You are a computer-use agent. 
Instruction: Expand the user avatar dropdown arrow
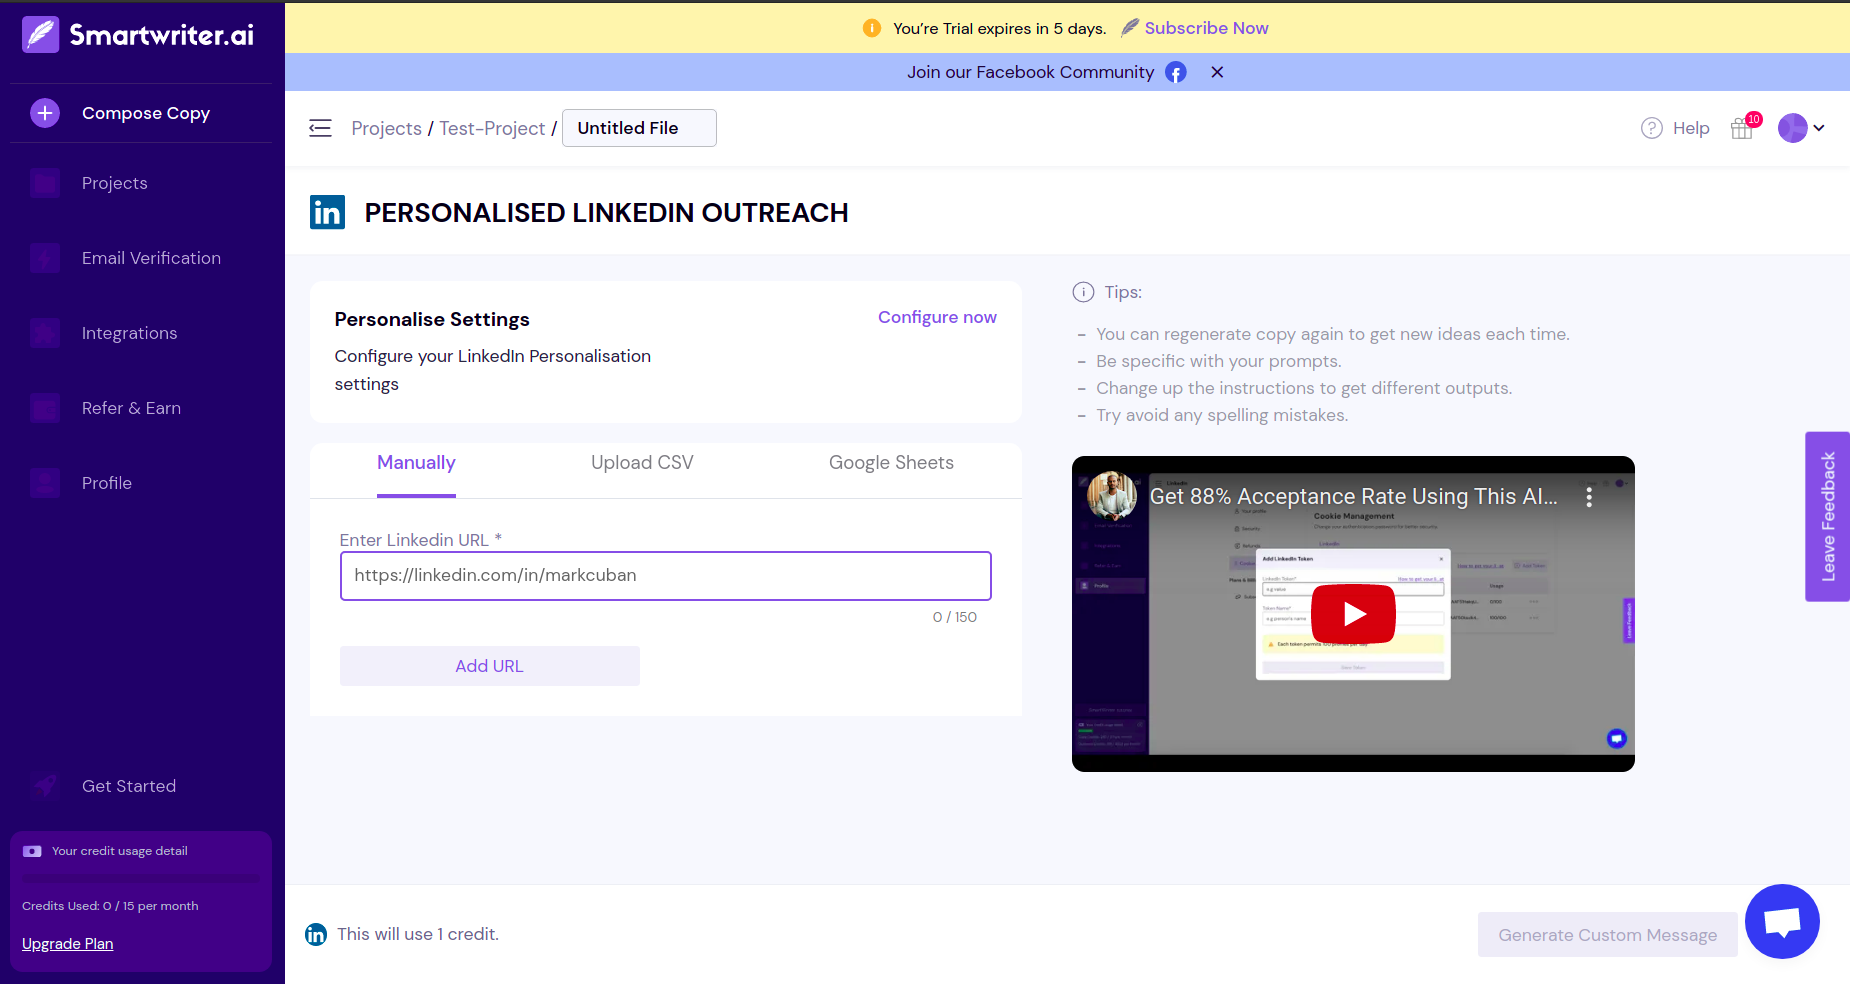(x=1819, y=128)
